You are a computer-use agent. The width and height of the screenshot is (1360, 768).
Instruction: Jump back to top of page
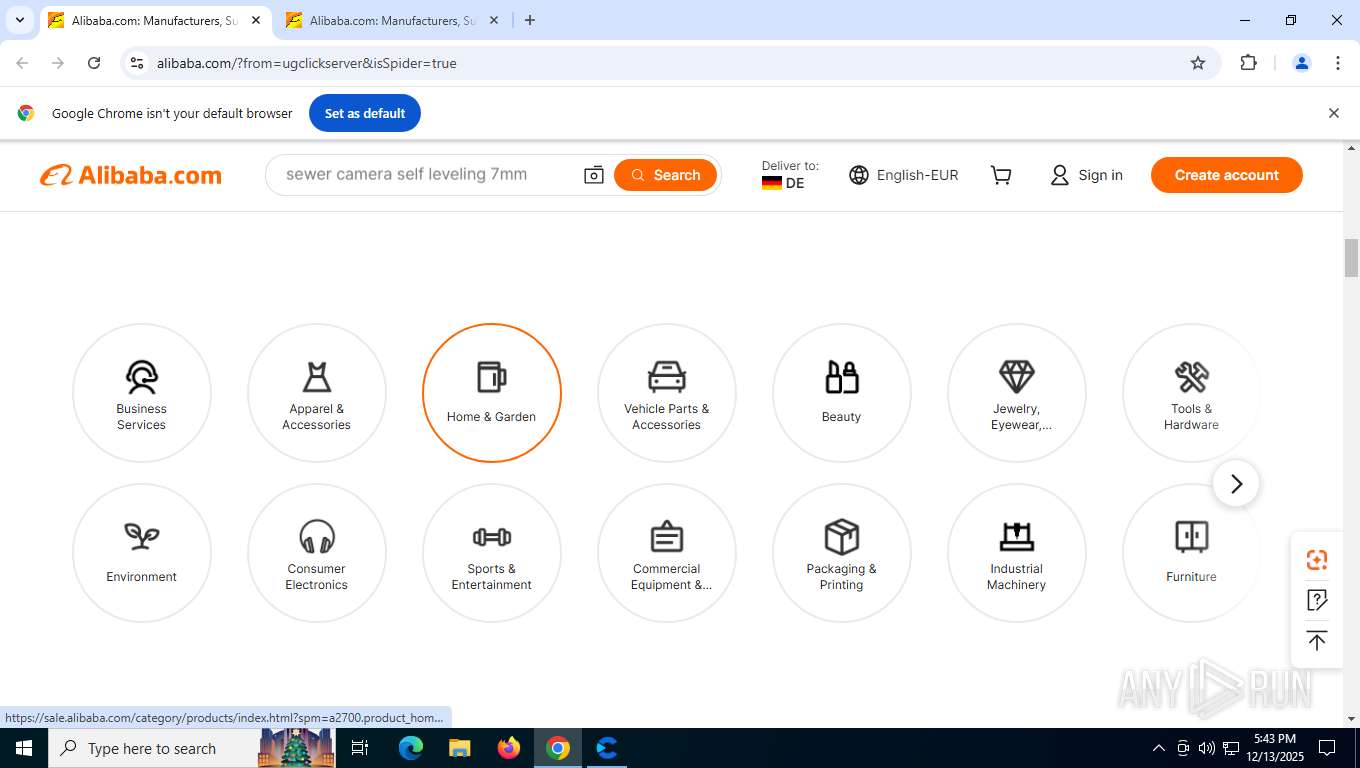click(1317, 640)
